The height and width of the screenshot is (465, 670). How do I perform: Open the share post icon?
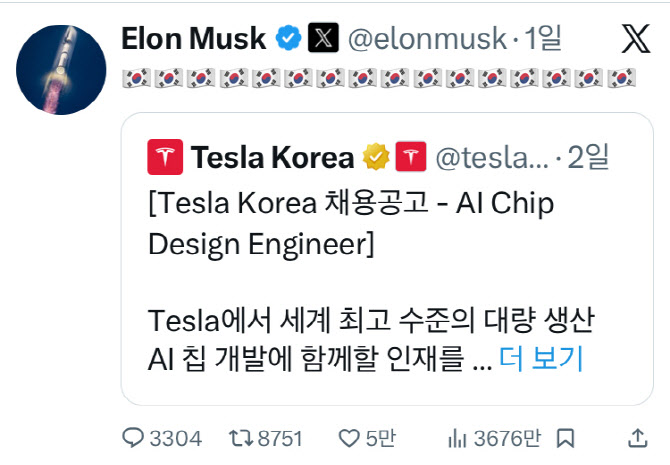(x=637, y=438)
